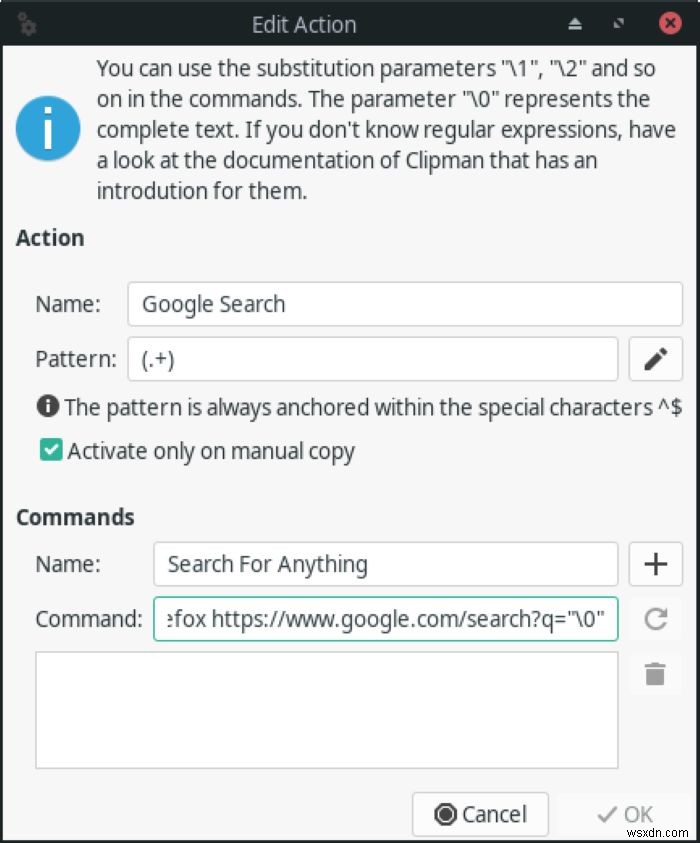Viewport: 700px width, 843px height.
Task: Open the window menu via the gear icon
Action: 27,24
